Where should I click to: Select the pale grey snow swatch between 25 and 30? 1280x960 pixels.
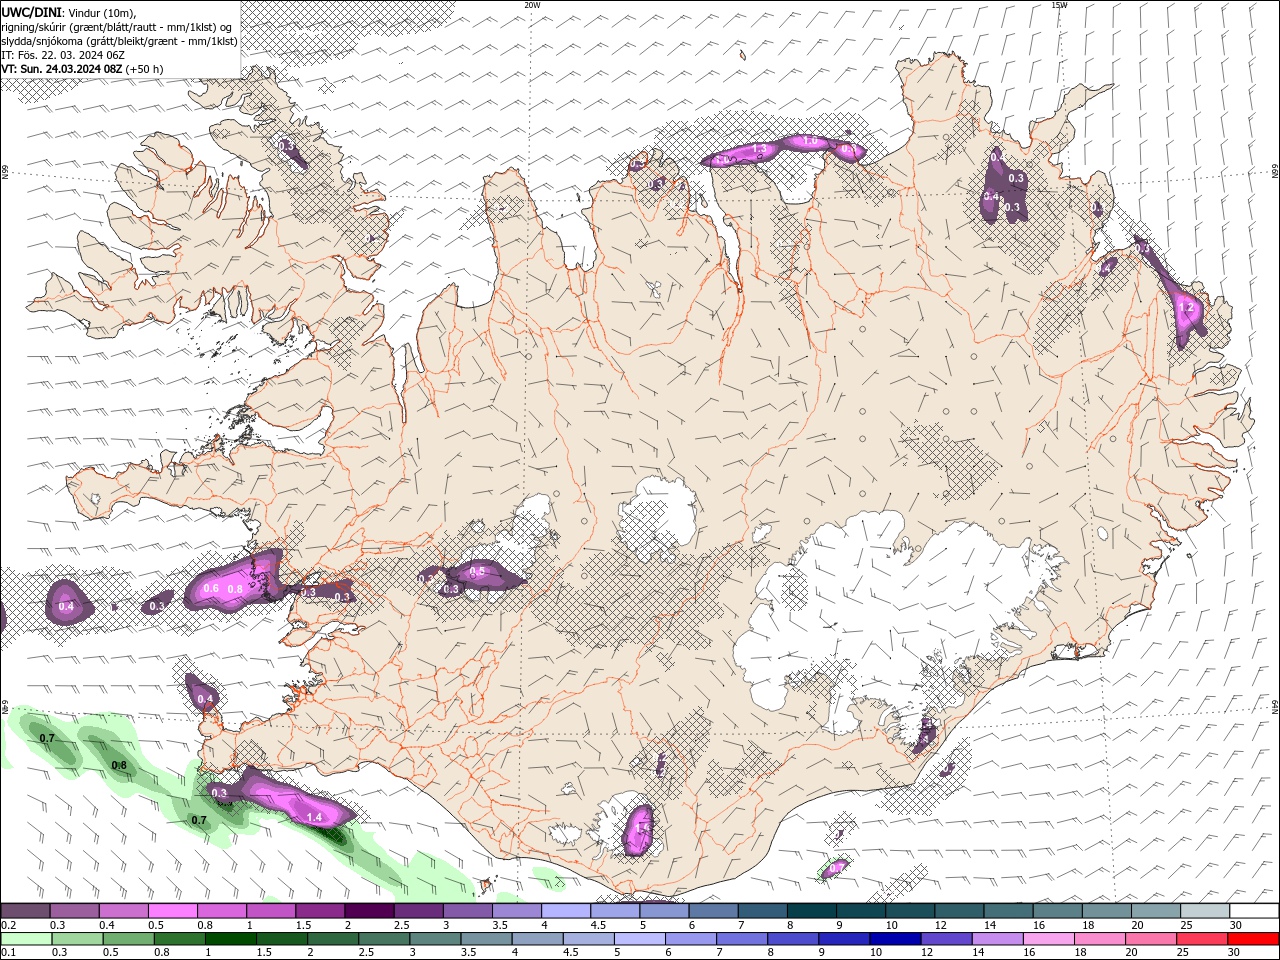point(1205,911)
